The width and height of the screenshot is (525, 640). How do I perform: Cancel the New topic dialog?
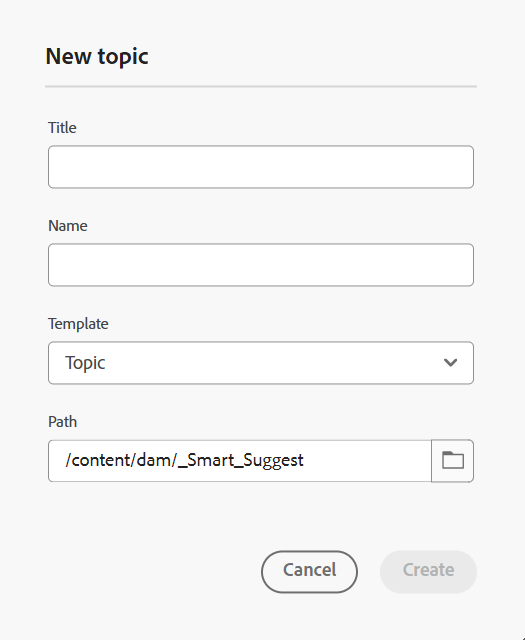[x=309, y=571]
